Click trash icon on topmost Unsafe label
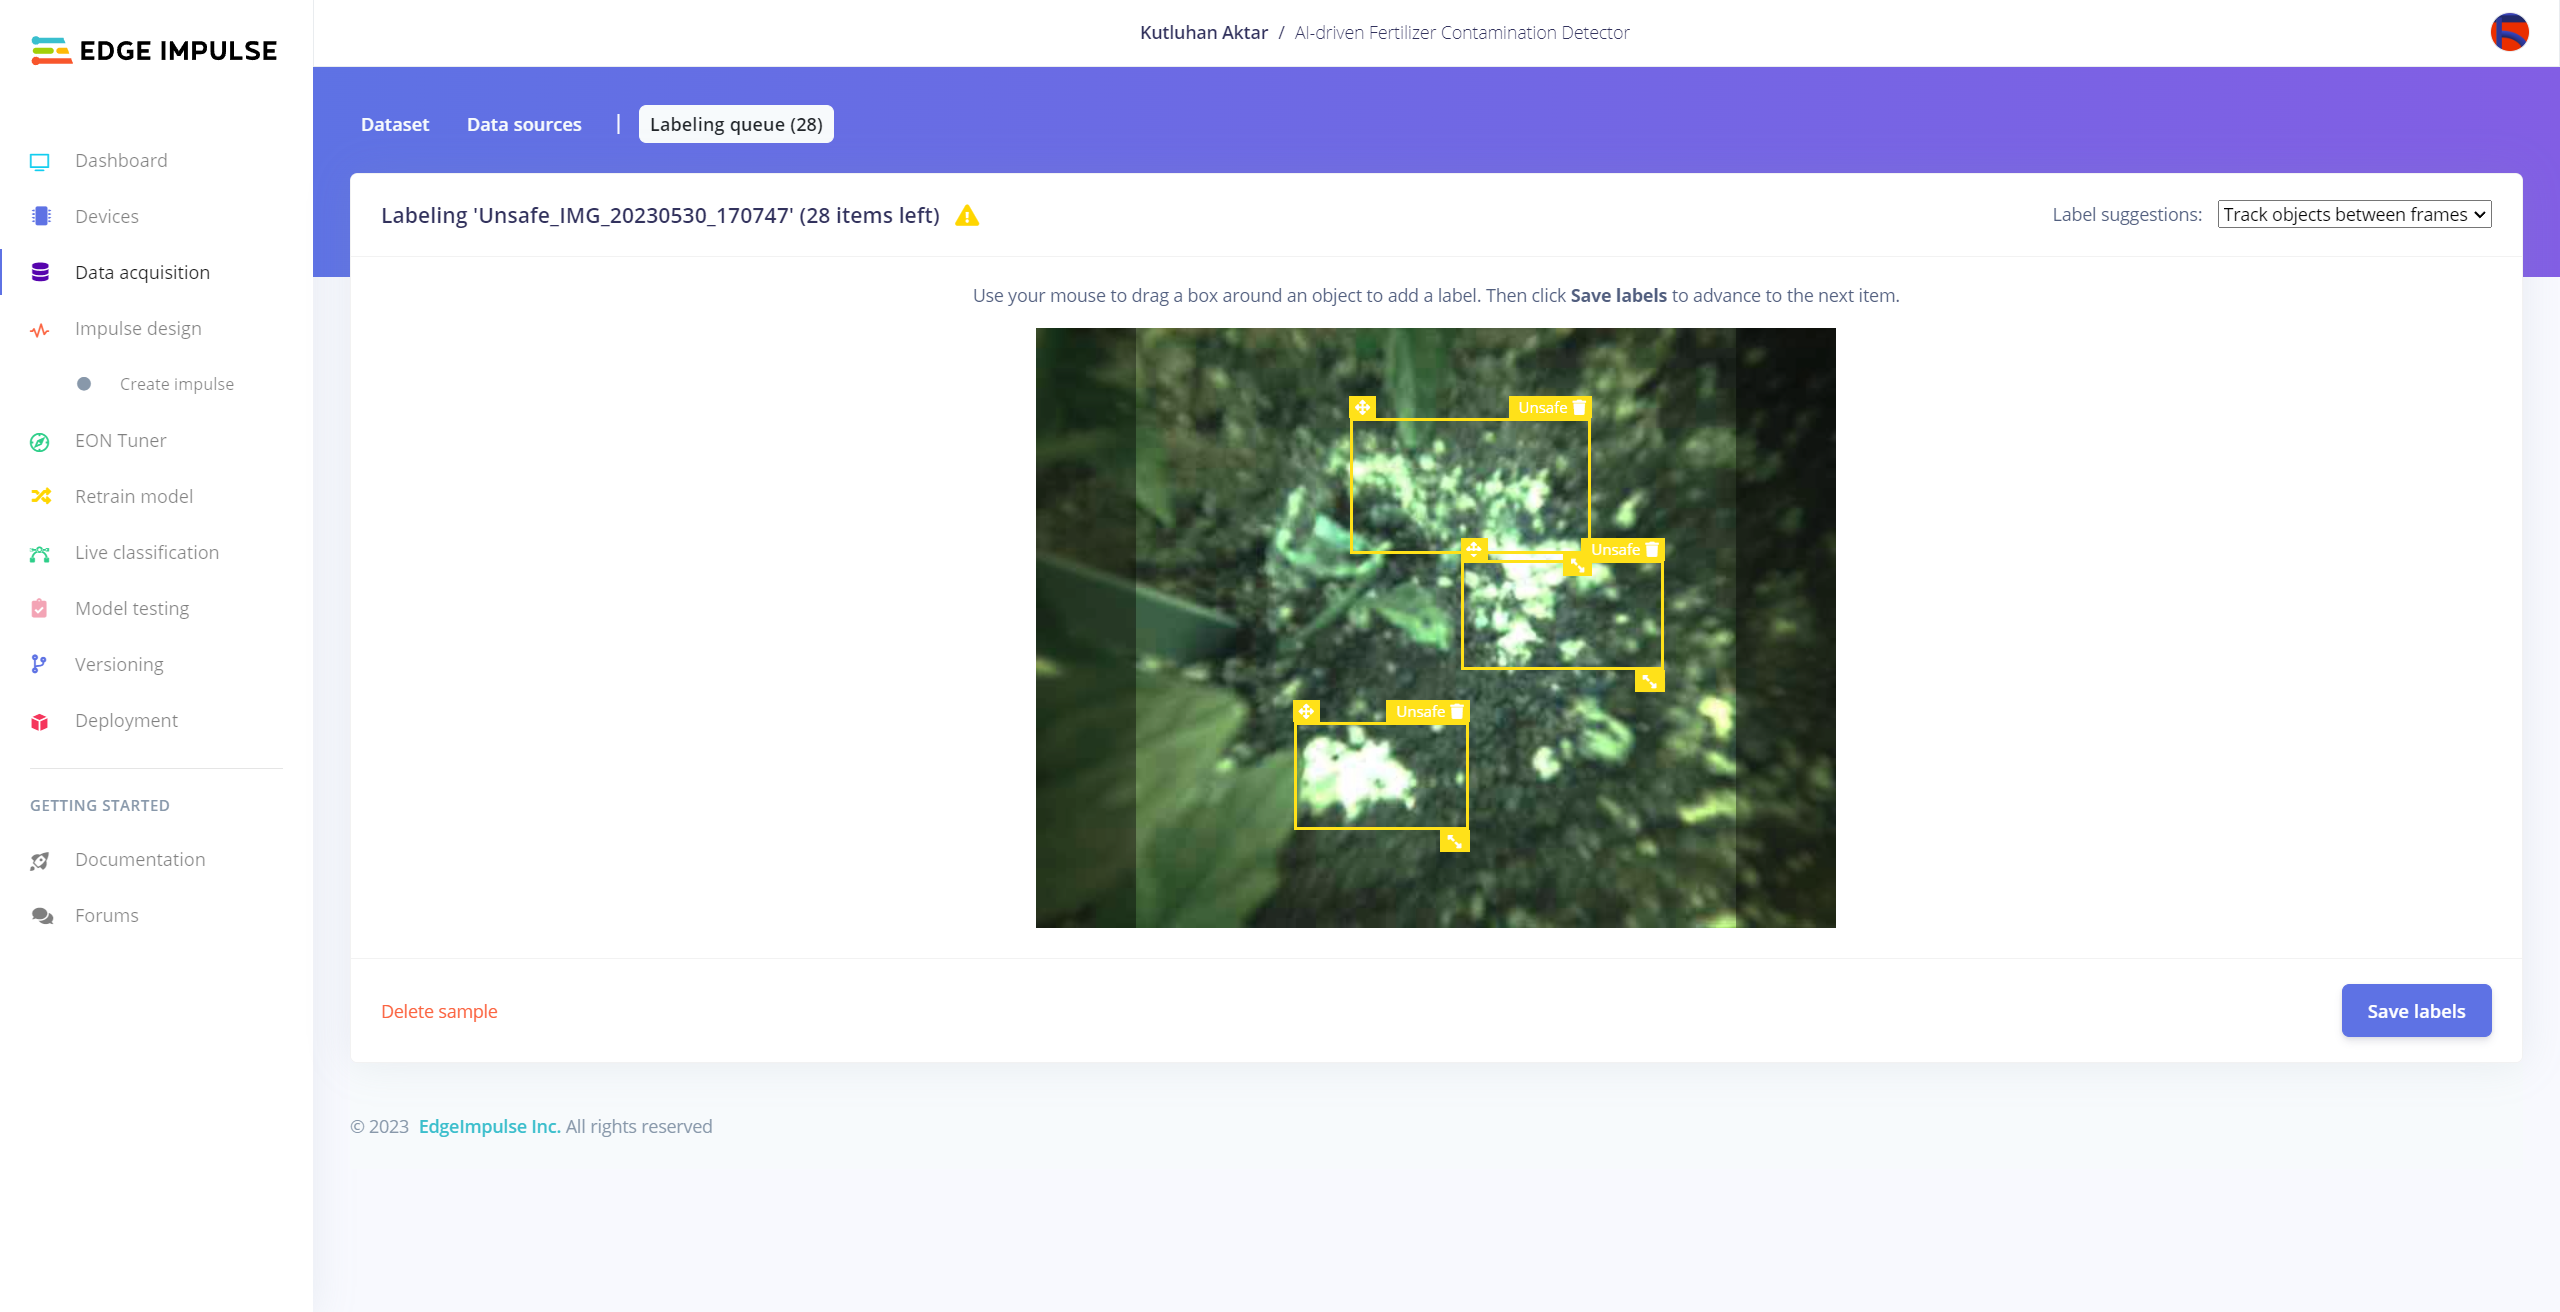The width and height of the screenshot is (2560, 1312). pyautogui.click(x=1579, y=408)
